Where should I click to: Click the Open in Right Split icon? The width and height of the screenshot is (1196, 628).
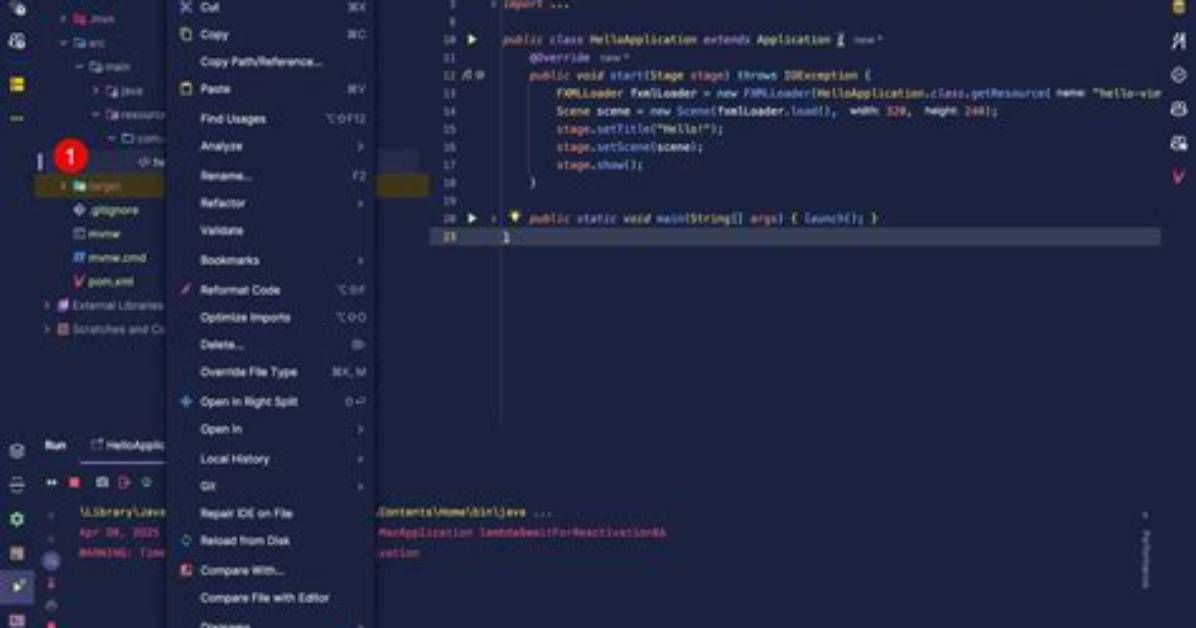pos(186,401)
